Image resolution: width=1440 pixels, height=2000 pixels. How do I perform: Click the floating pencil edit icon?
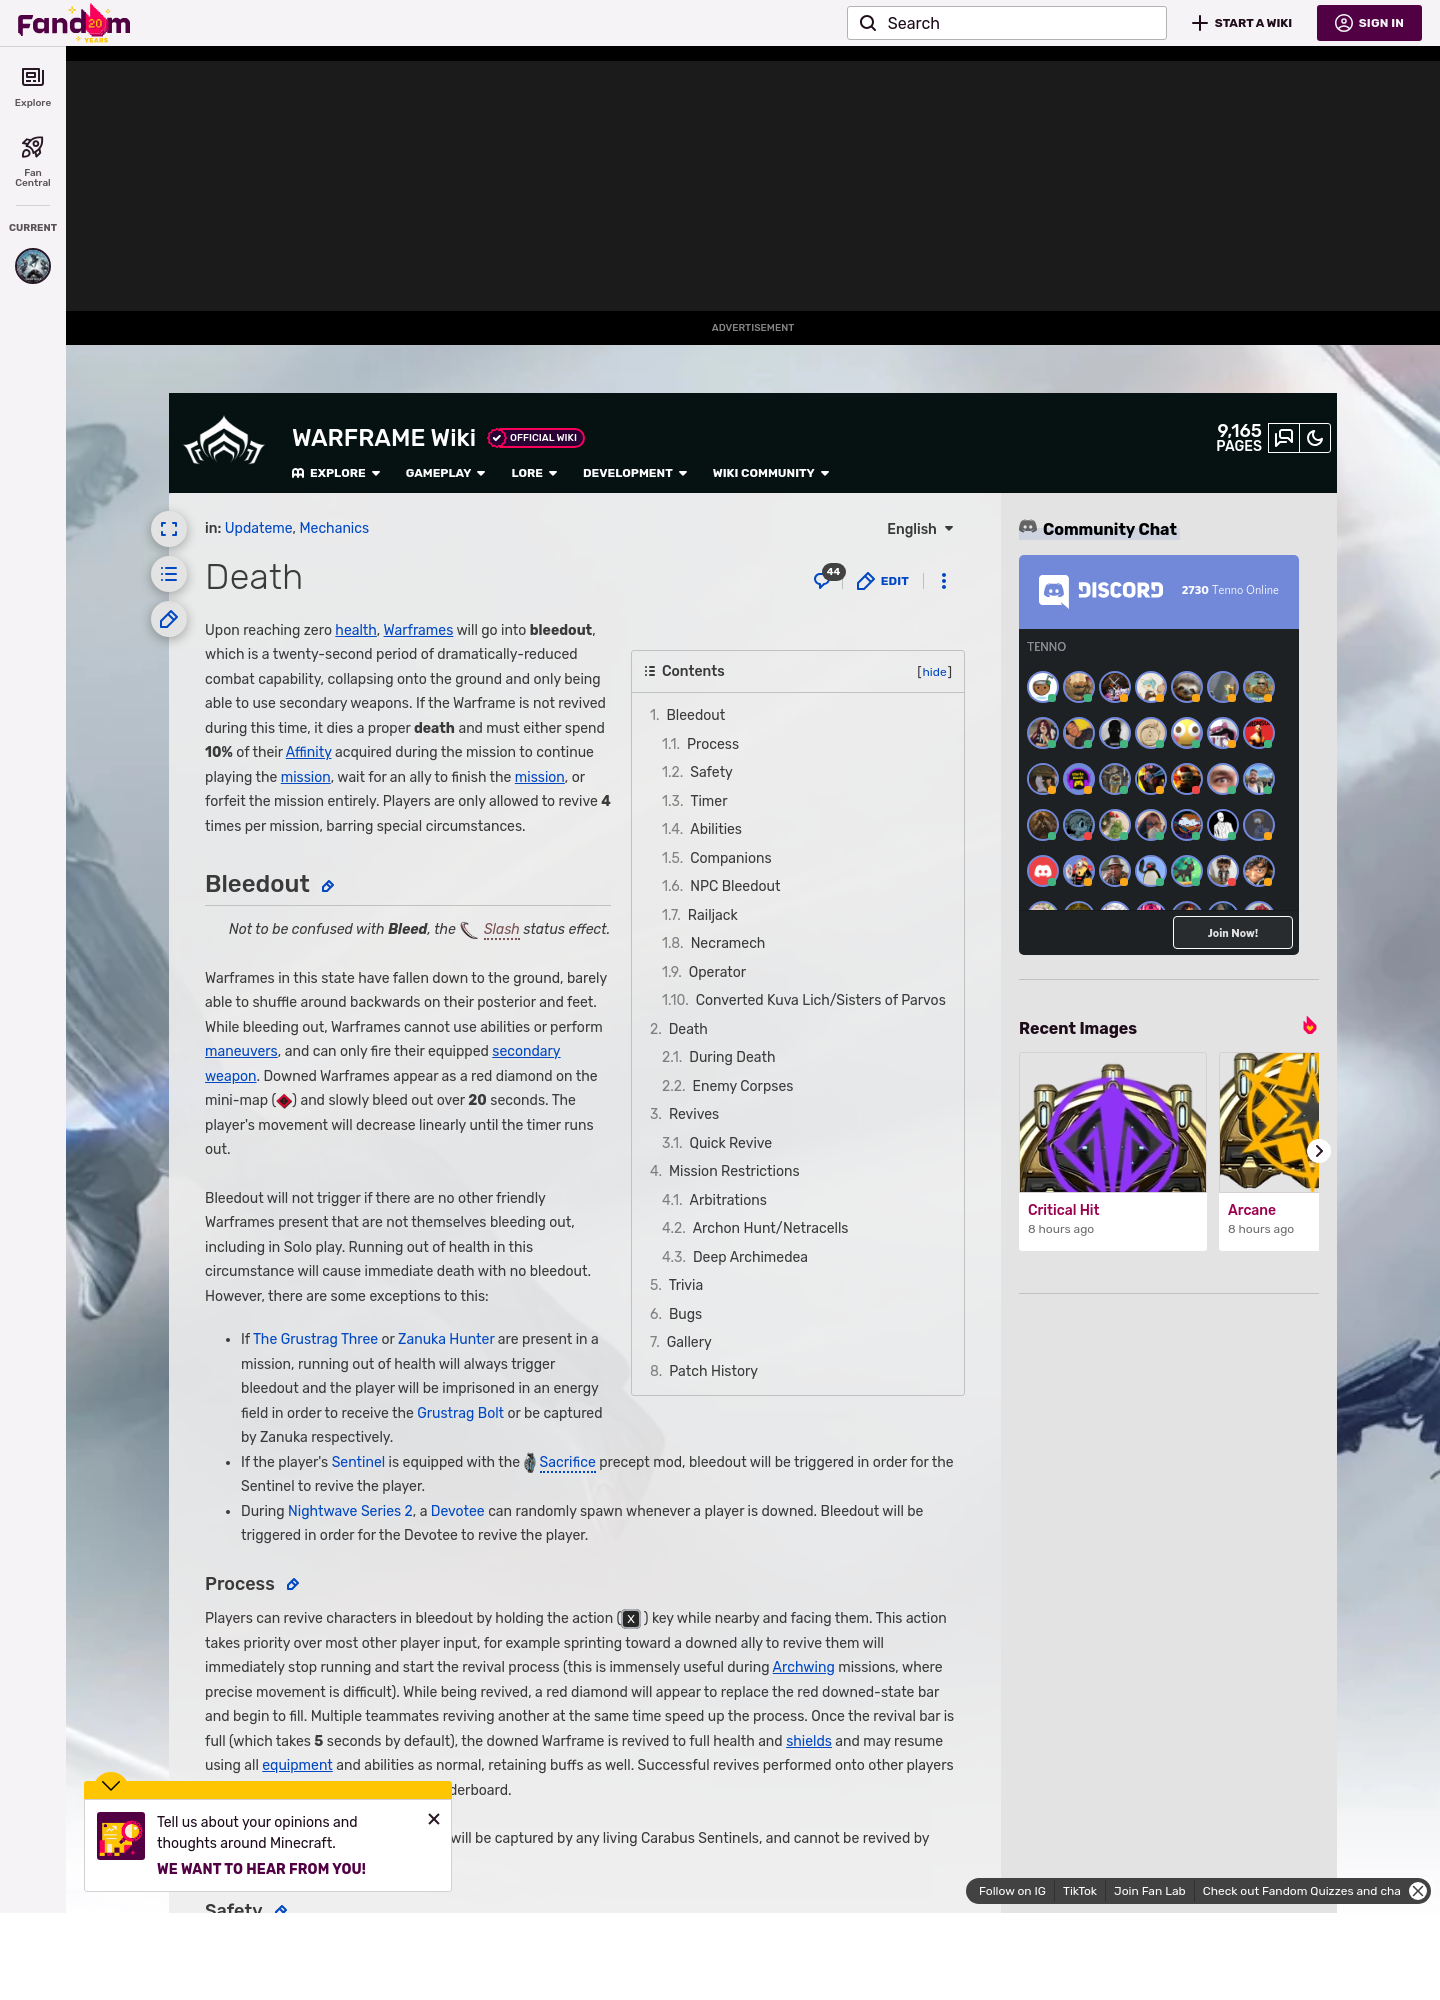click(169, 619)
